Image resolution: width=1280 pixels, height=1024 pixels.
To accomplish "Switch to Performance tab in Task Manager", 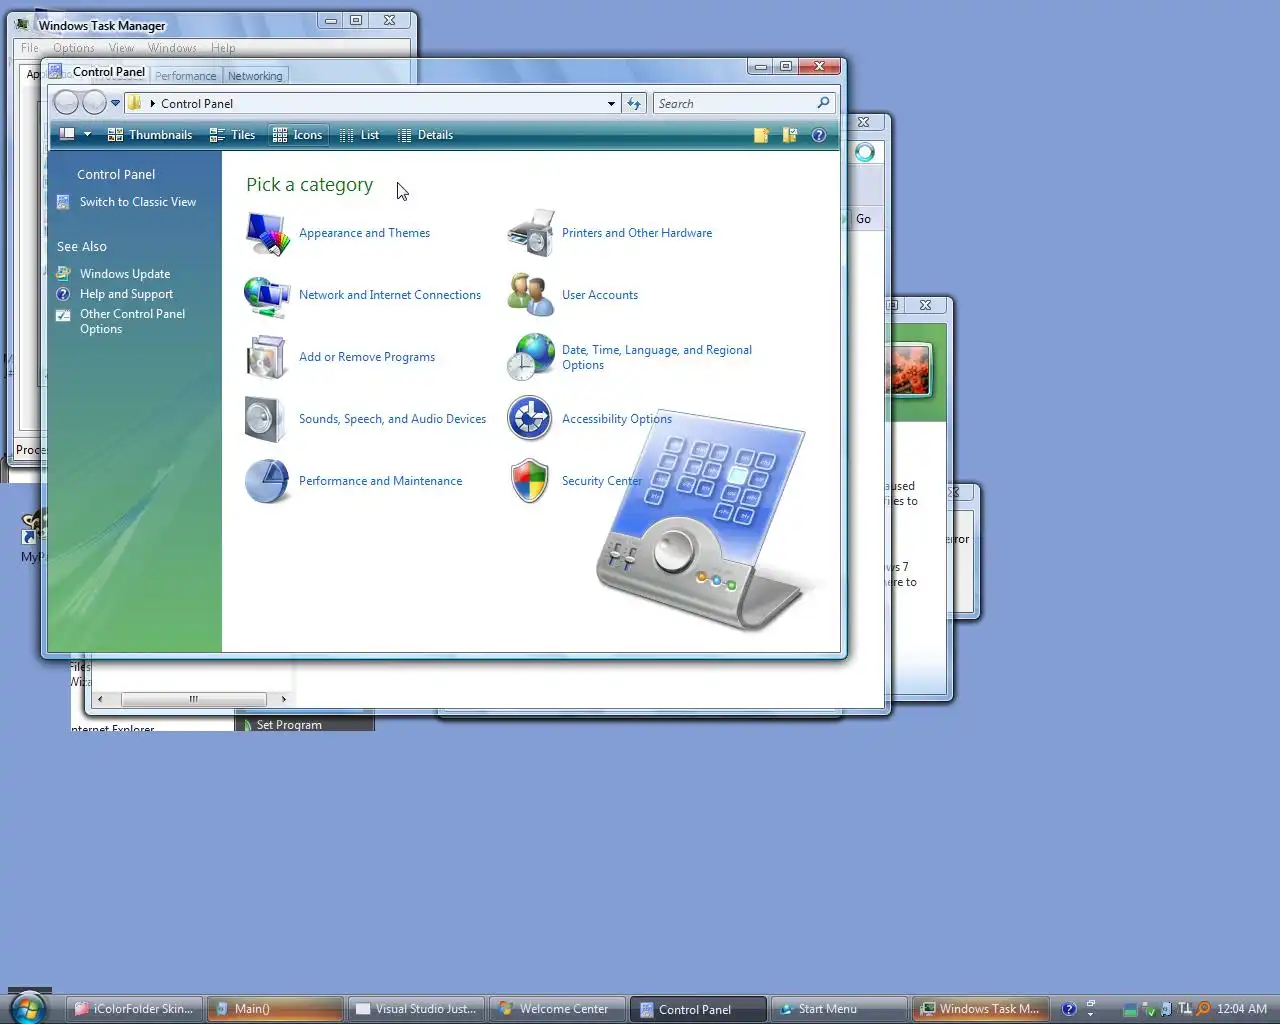I will coord(185,76).
